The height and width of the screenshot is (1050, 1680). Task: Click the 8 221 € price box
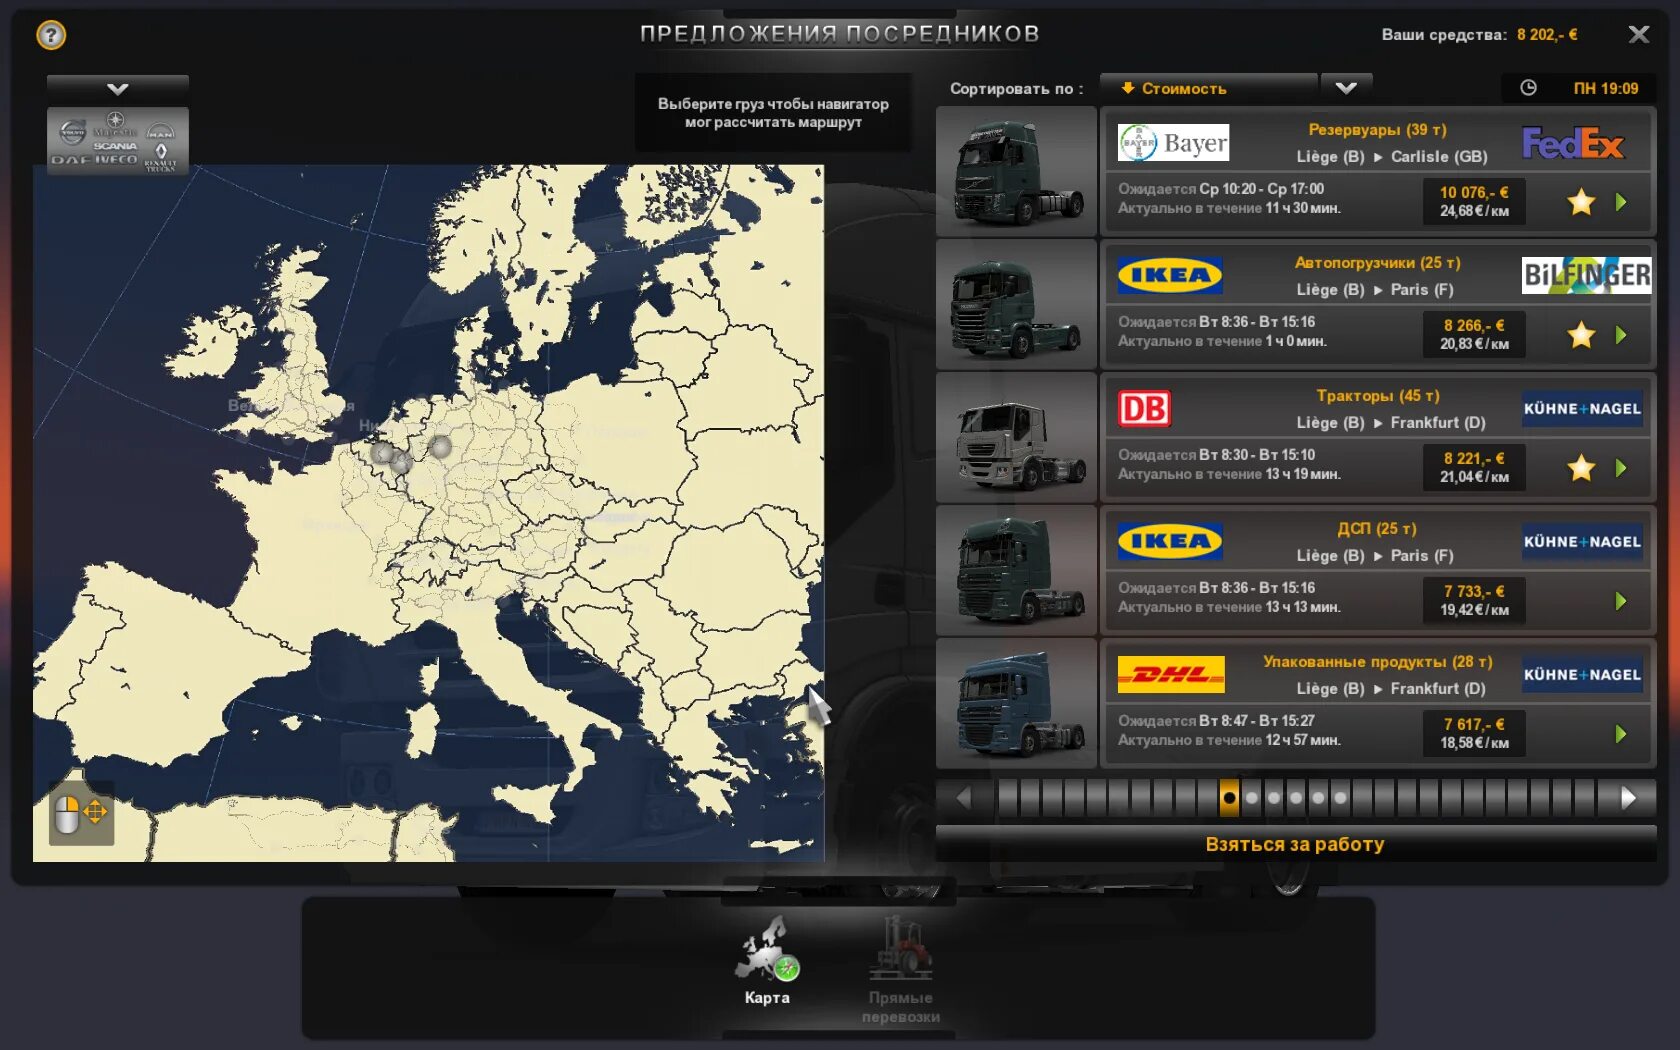[1474, 467]
